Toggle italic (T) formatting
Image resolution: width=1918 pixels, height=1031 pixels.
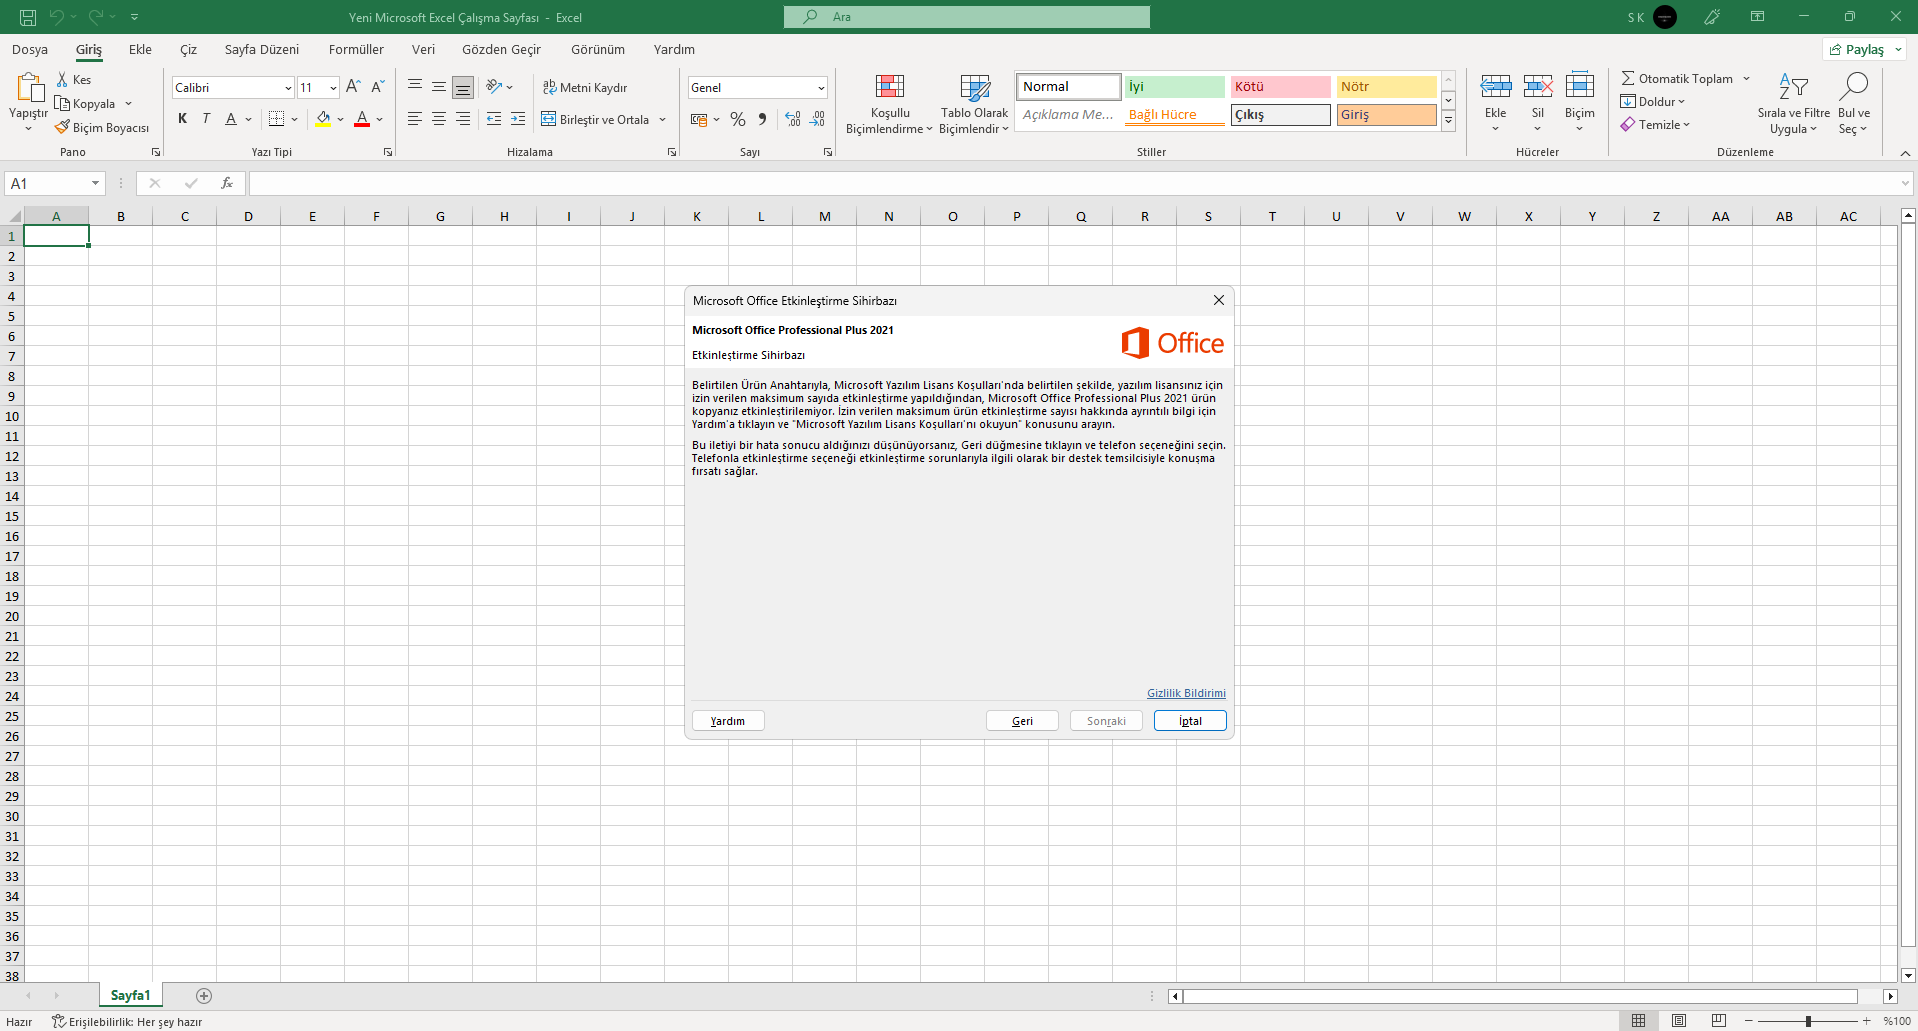pyautogui.click(x=206, y=119)
